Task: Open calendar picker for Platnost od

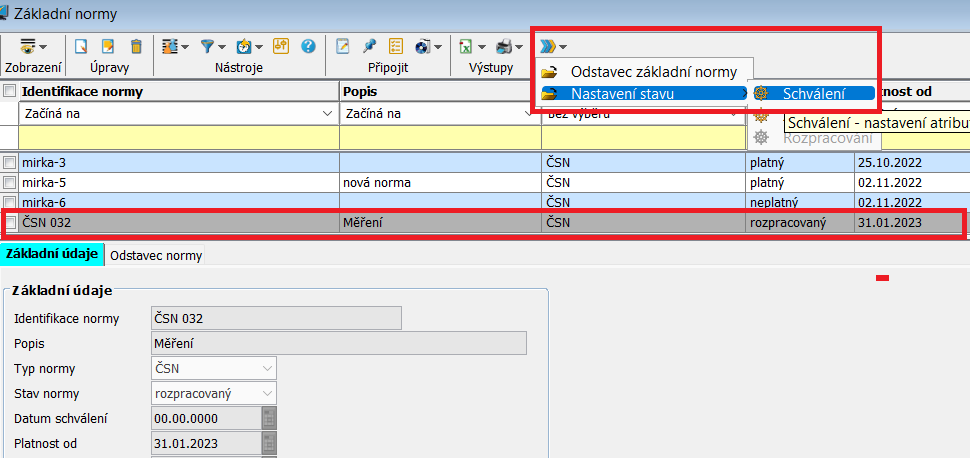Action: pos(268,443)
